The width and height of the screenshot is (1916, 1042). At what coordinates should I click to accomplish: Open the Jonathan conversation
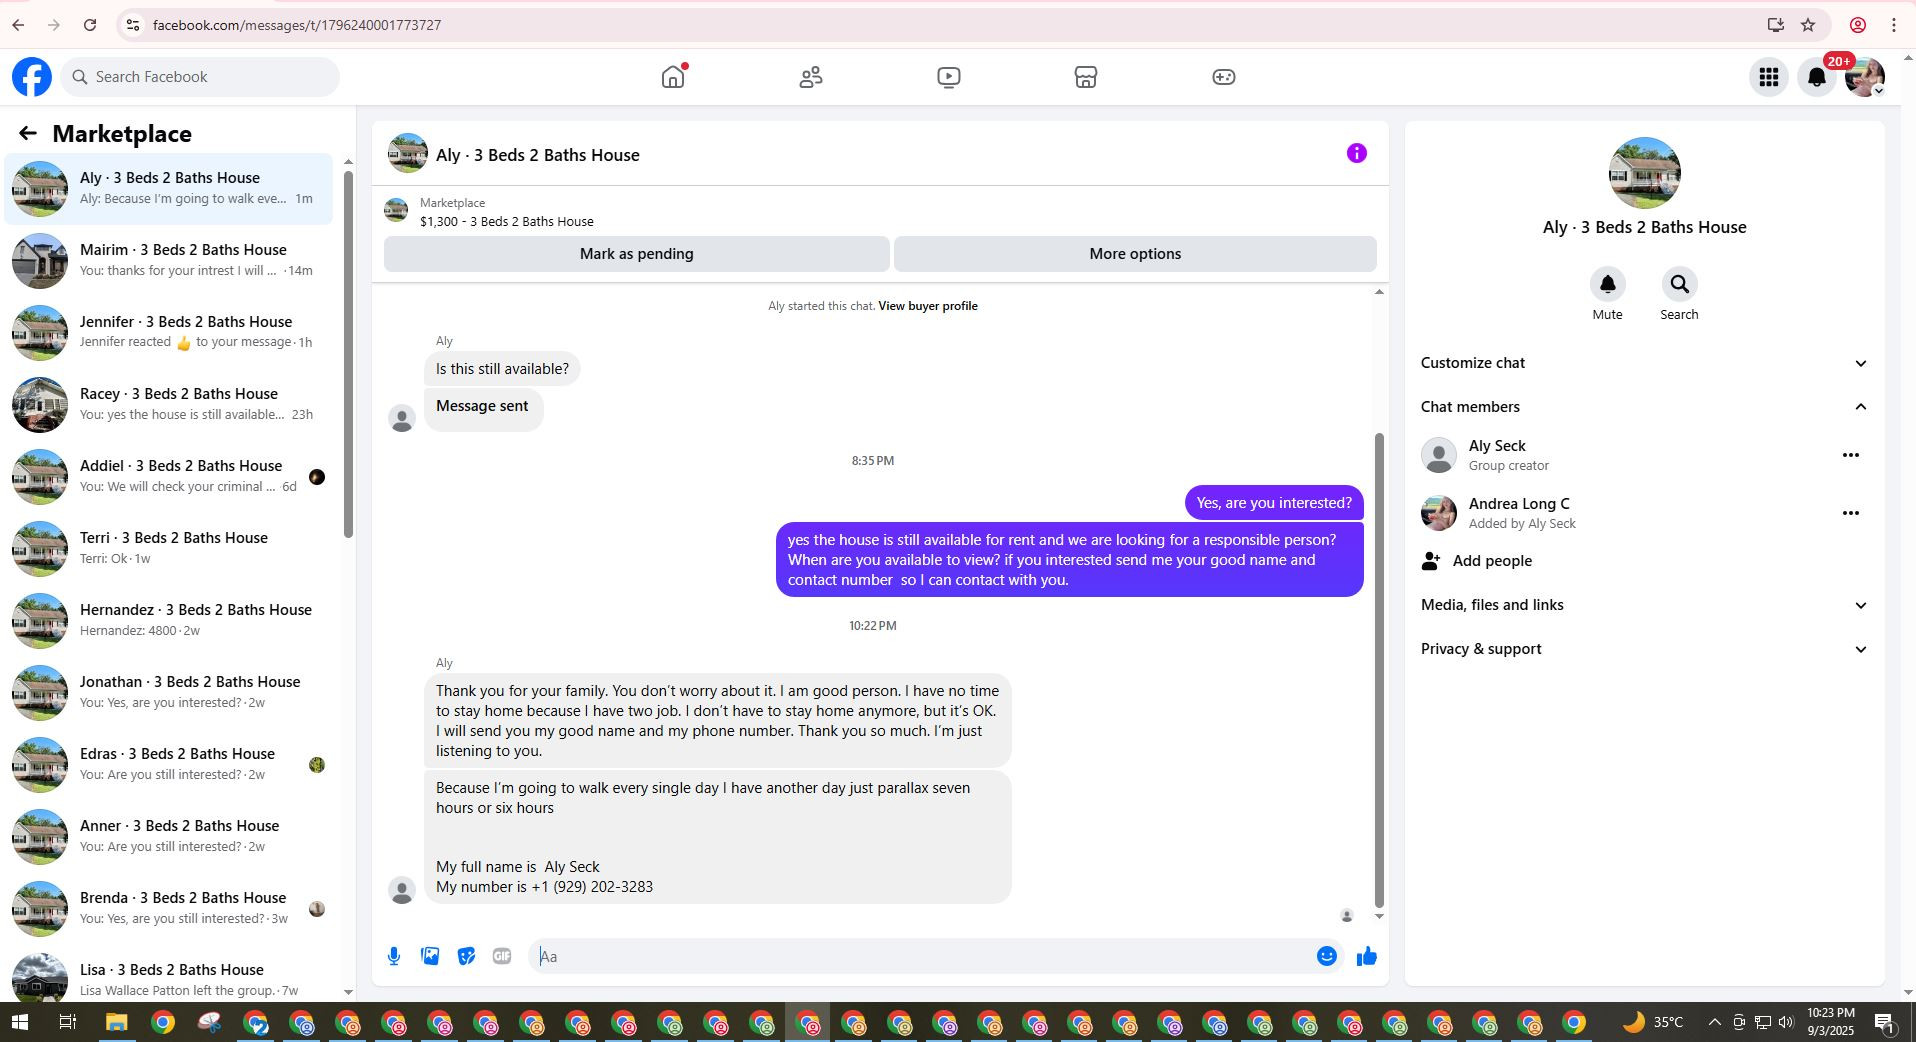[x=168, y=692]
